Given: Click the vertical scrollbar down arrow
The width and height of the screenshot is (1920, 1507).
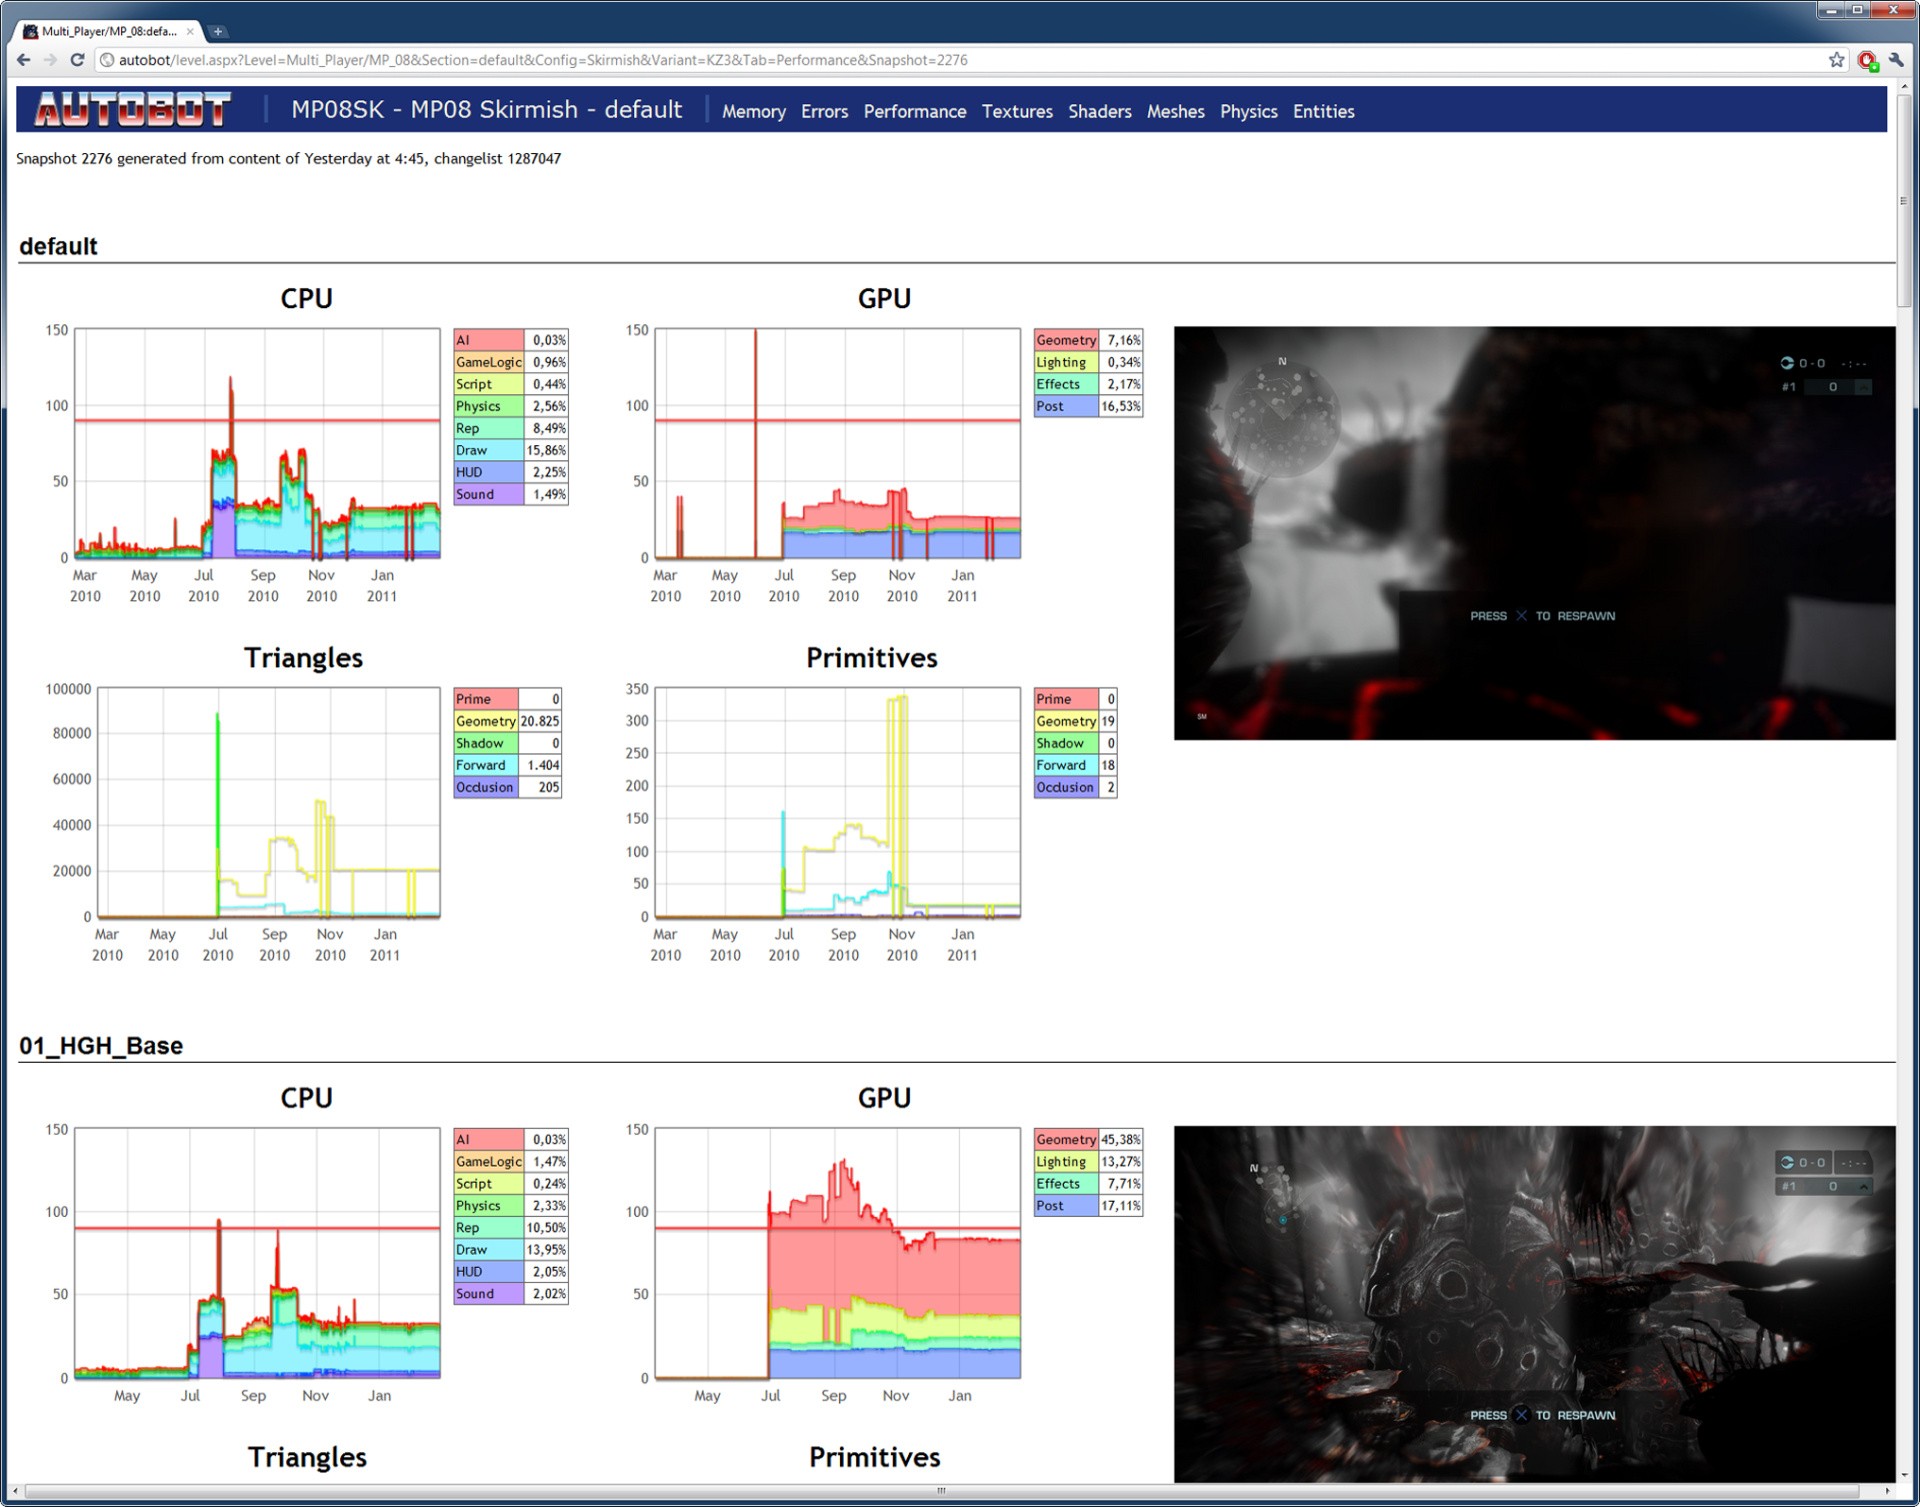Looking at the screenshot, I should 1903,1476.
